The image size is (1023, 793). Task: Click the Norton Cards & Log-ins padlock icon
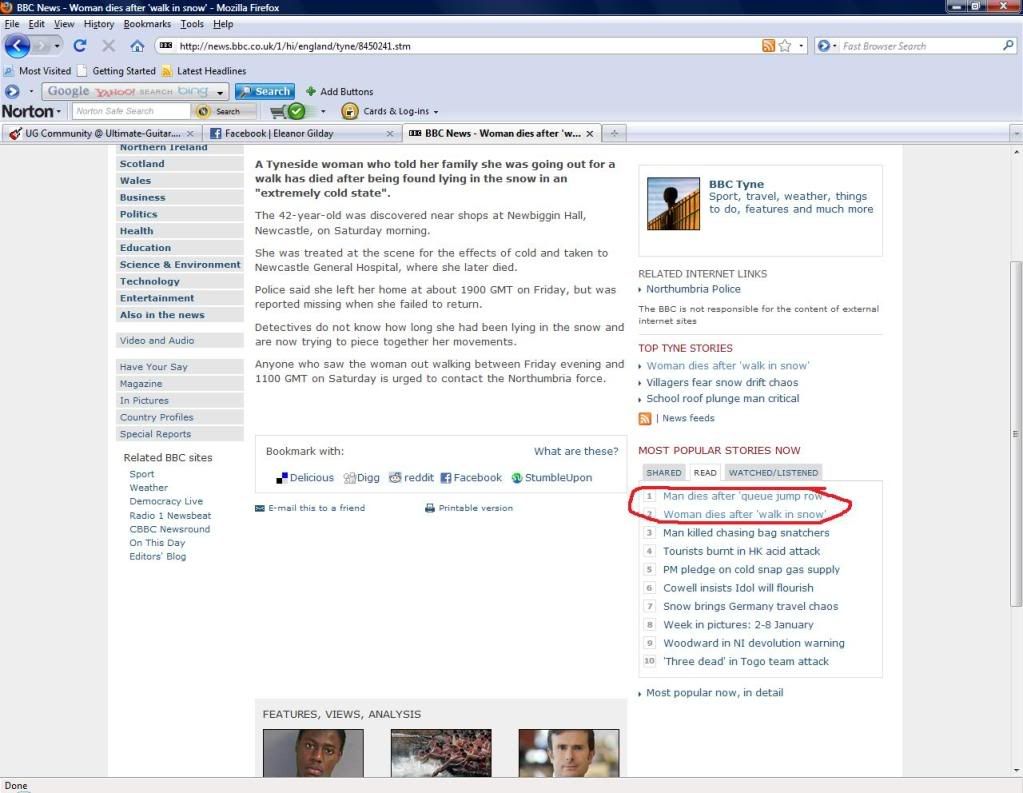(x=350, y=112)
